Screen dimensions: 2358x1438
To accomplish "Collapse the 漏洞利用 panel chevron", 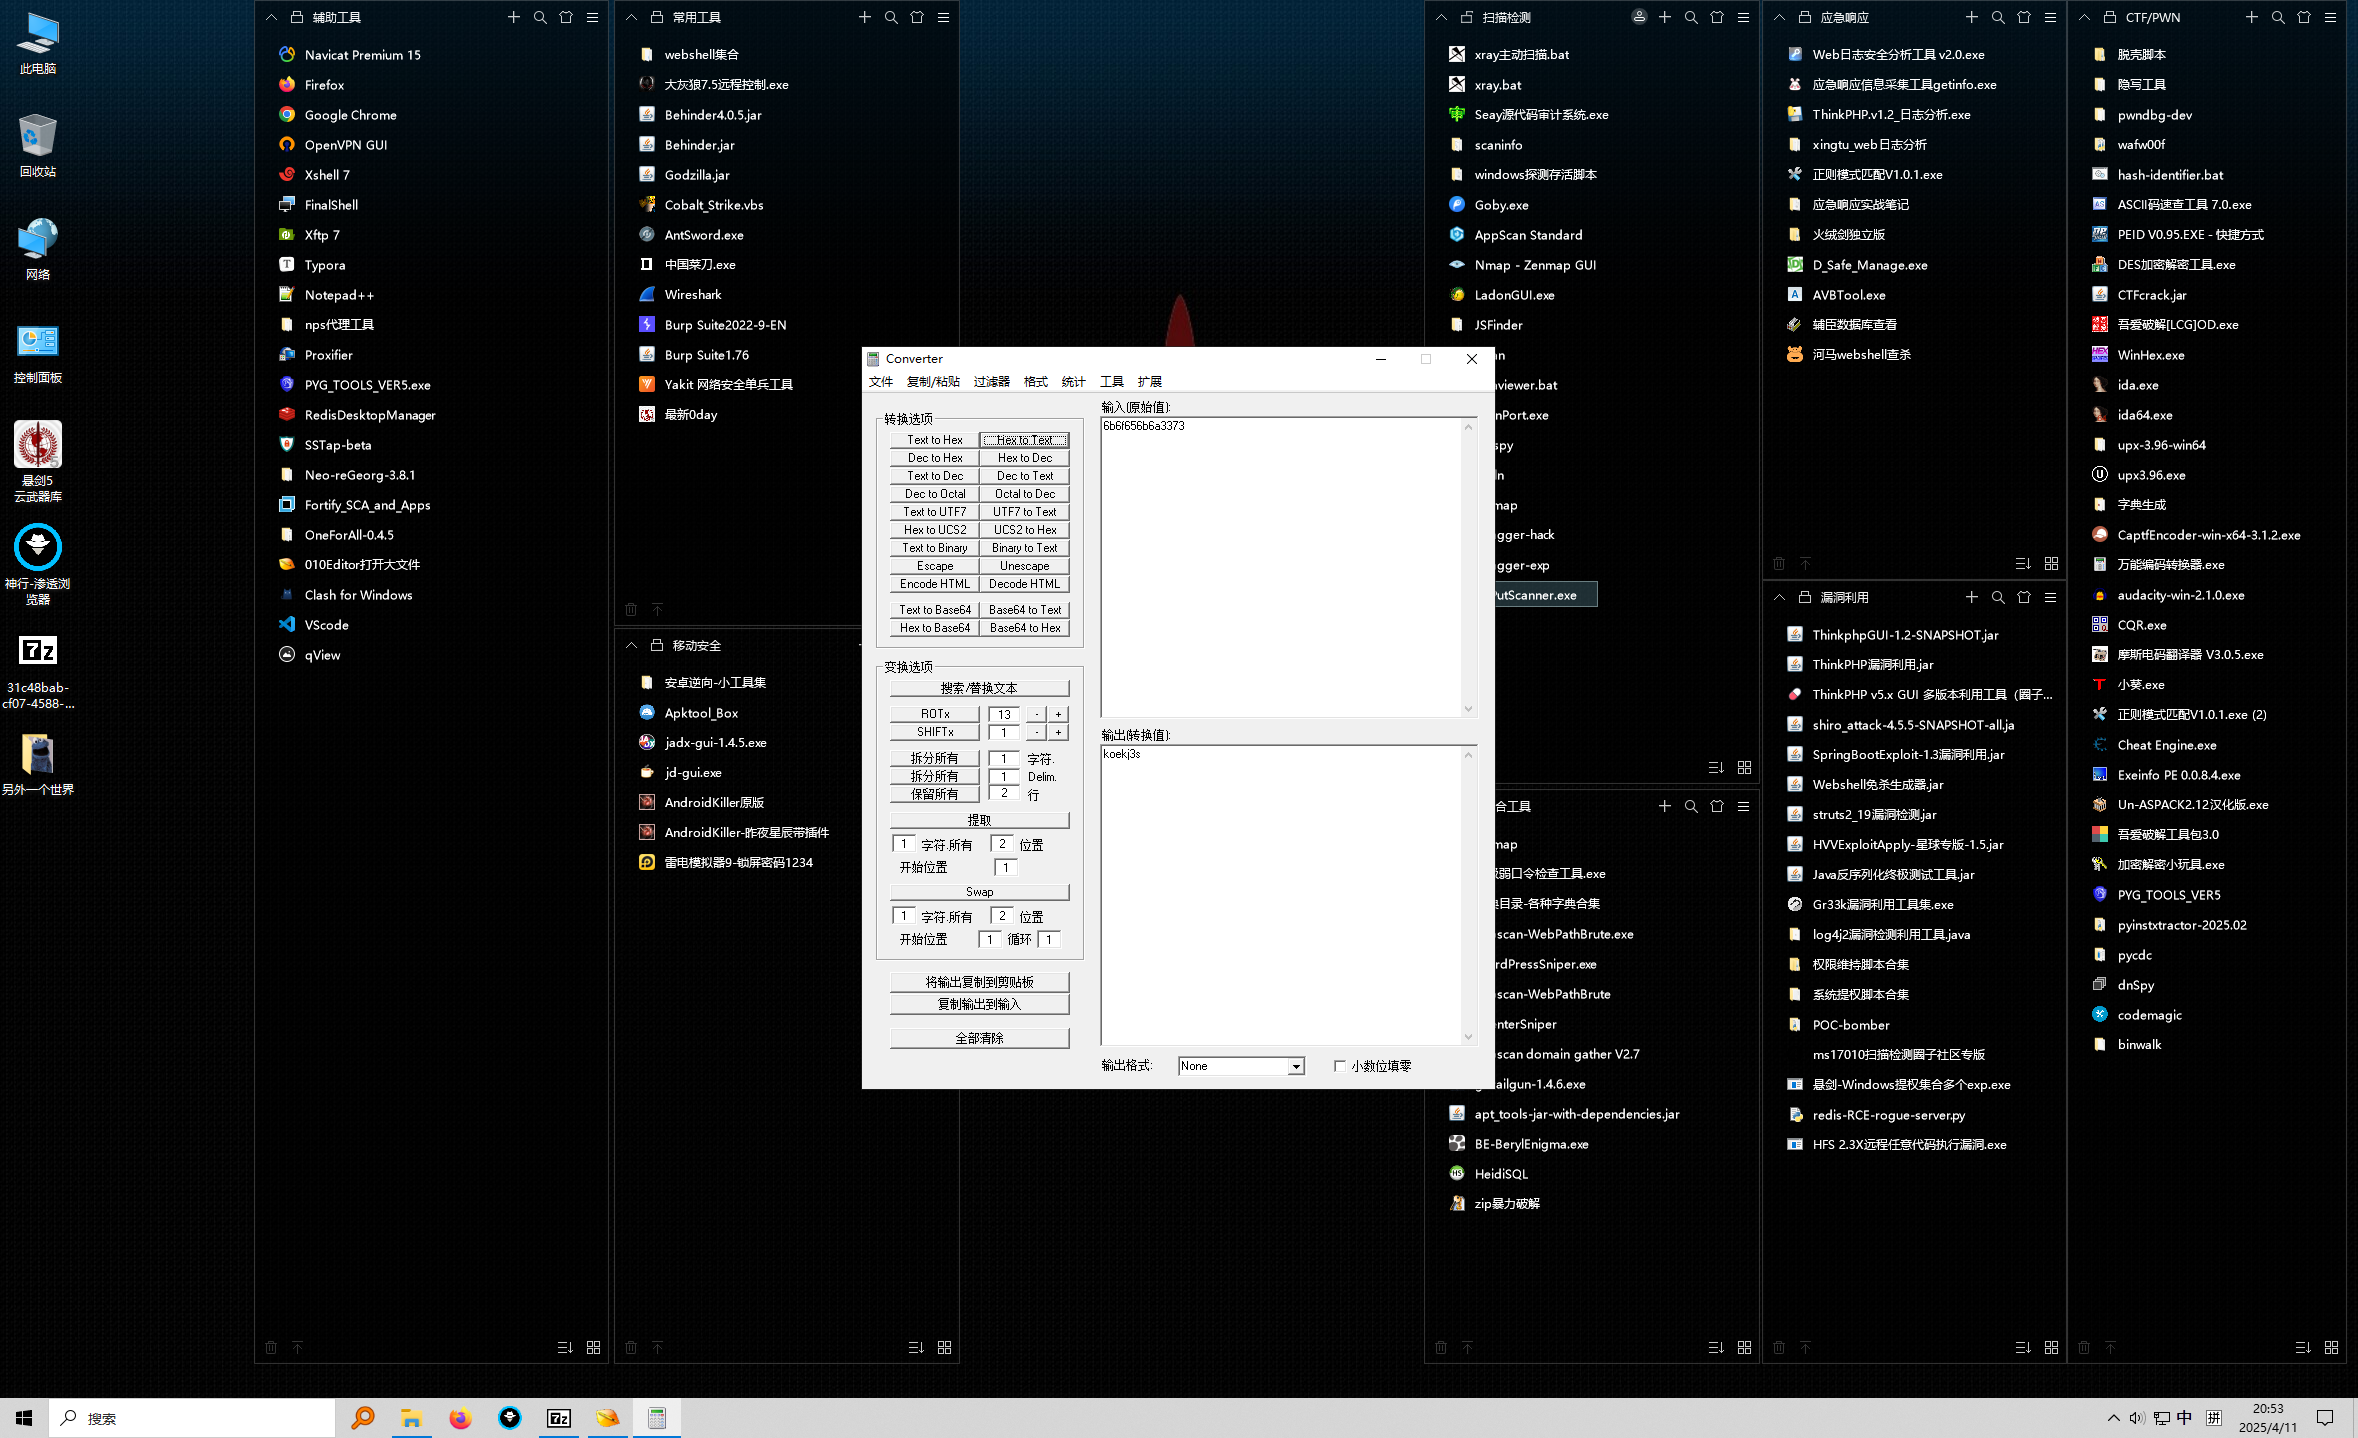I will pyautogui.click(x=1779, y=597).
